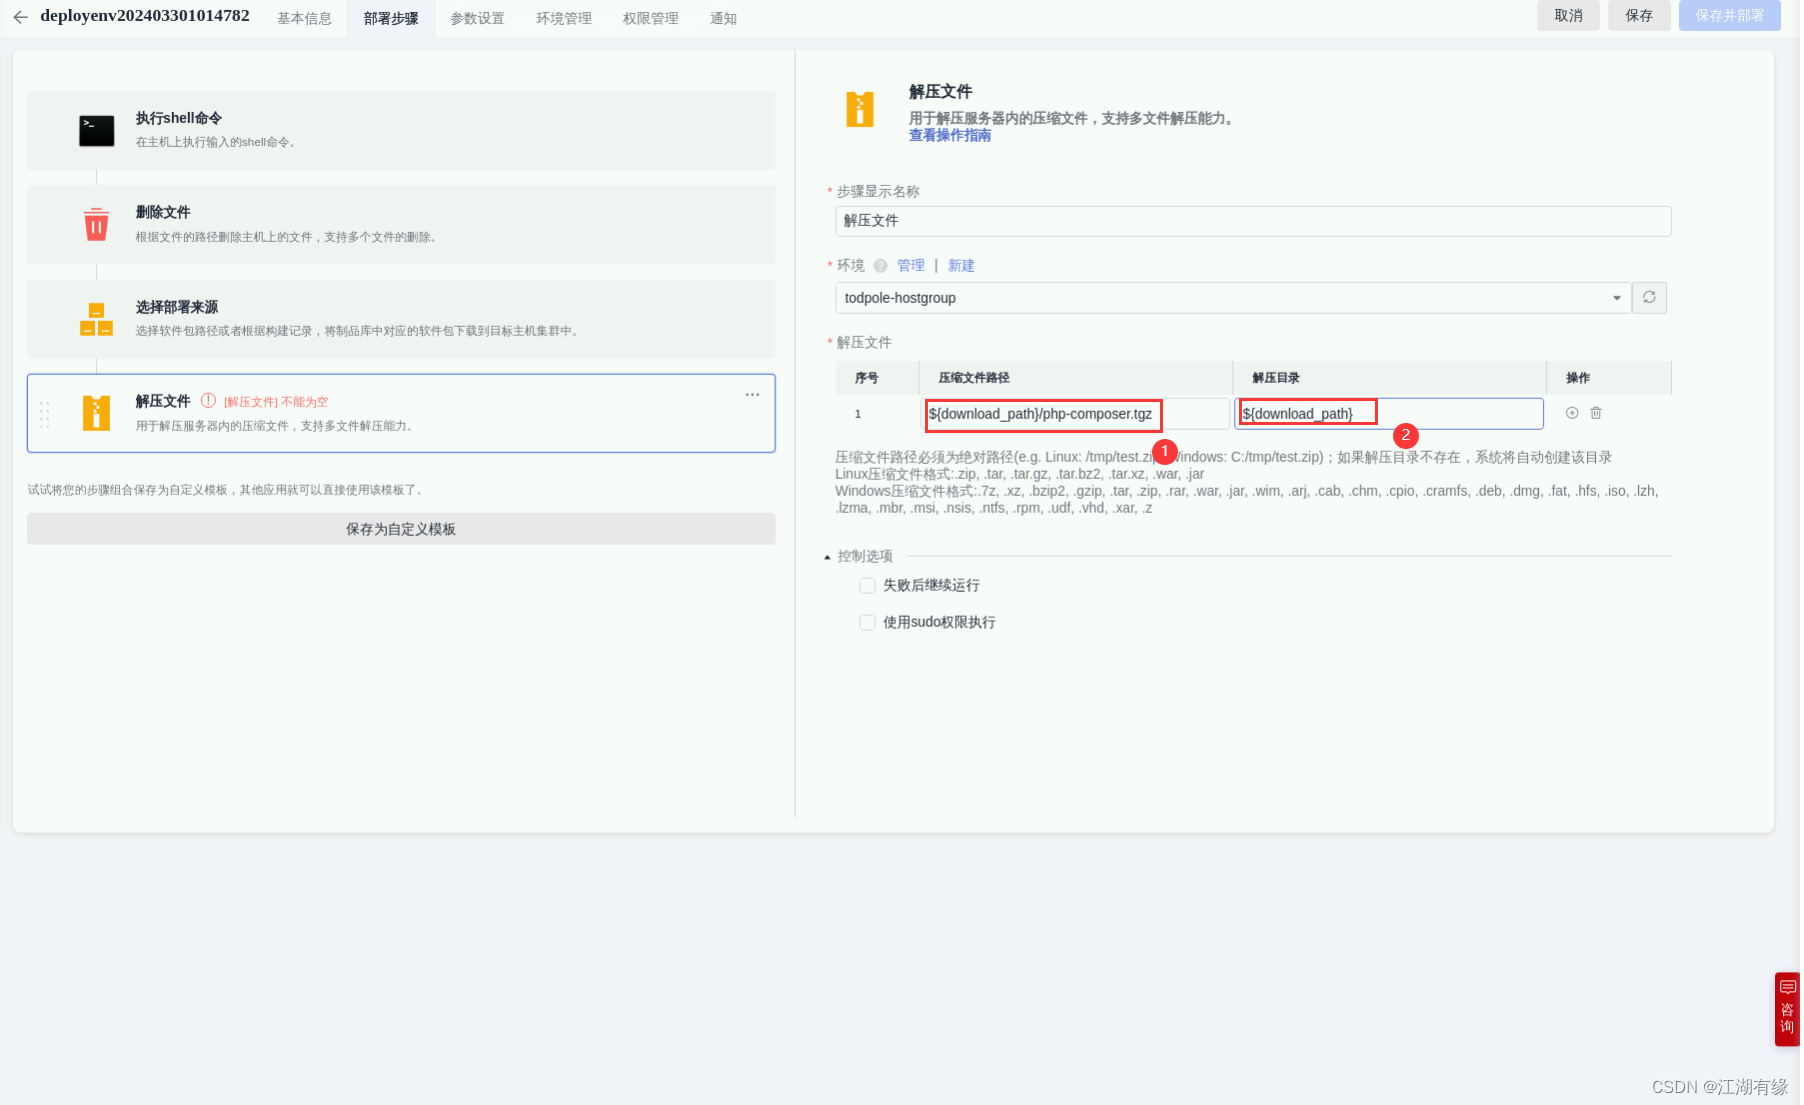Switch to the 基本信息 tab
The height and width of the screenshot is (1105, 1804).
point(304,18)
